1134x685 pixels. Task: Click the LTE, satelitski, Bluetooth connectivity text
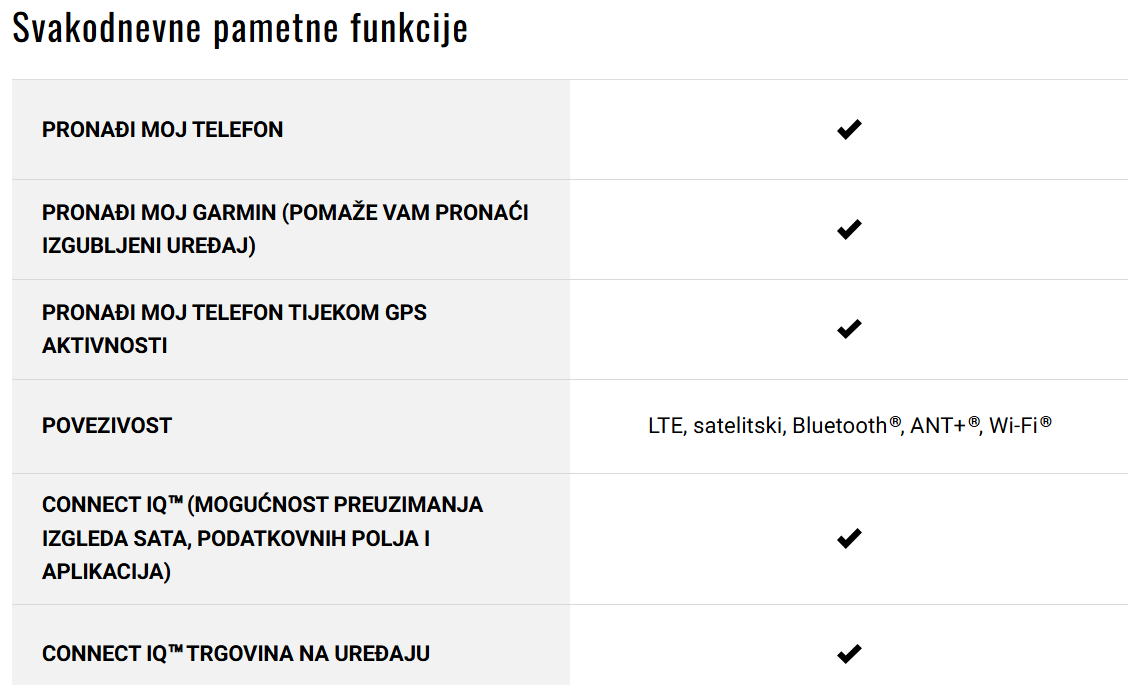850,425
